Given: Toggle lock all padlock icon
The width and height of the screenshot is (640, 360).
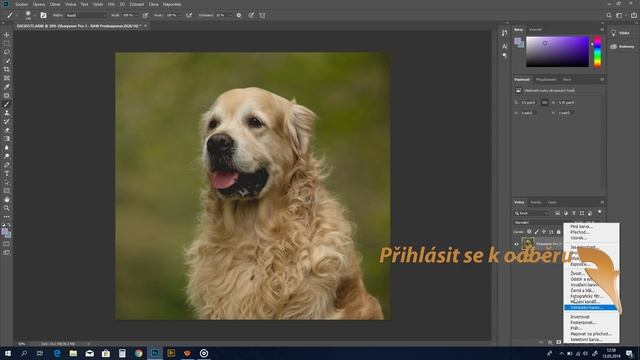Looking at the screenshot, I should click(x=559, y=232).
